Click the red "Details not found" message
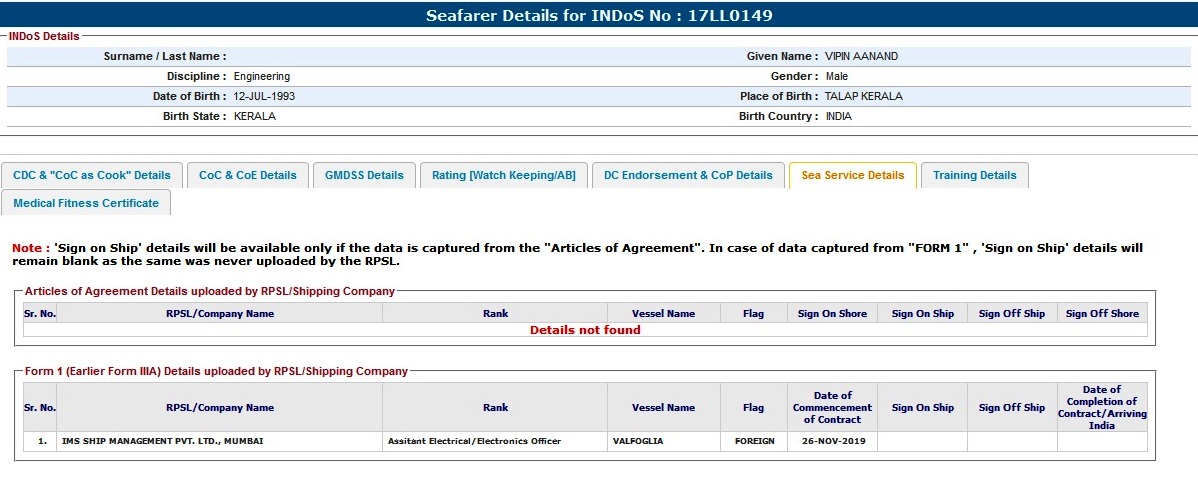The width and height of the screenshot is (1198, 488). 585,330
